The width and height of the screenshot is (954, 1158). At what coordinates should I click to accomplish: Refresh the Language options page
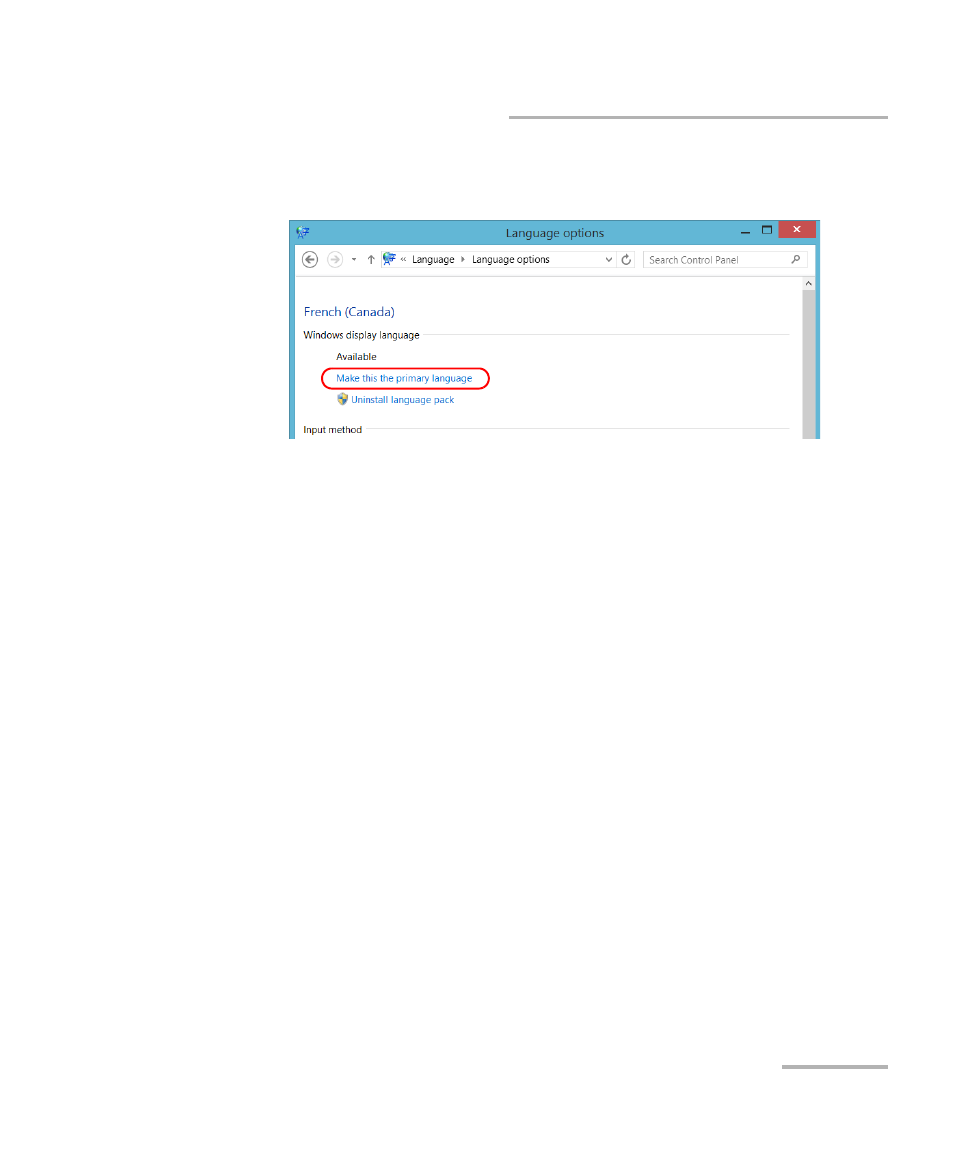626,260
